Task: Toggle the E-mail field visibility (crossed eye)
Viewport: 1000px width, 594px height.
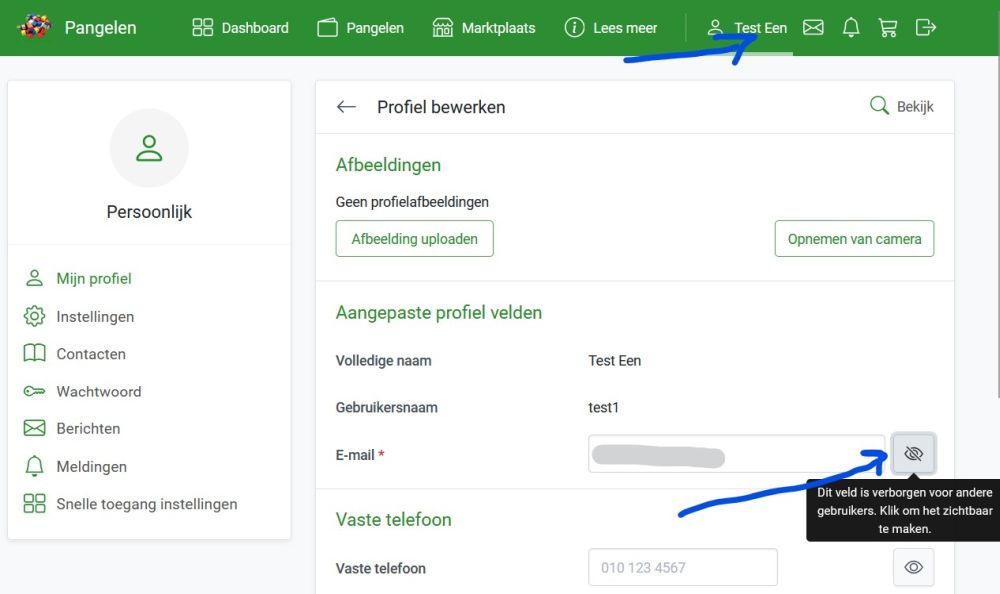Action: (x=914, y=454)
